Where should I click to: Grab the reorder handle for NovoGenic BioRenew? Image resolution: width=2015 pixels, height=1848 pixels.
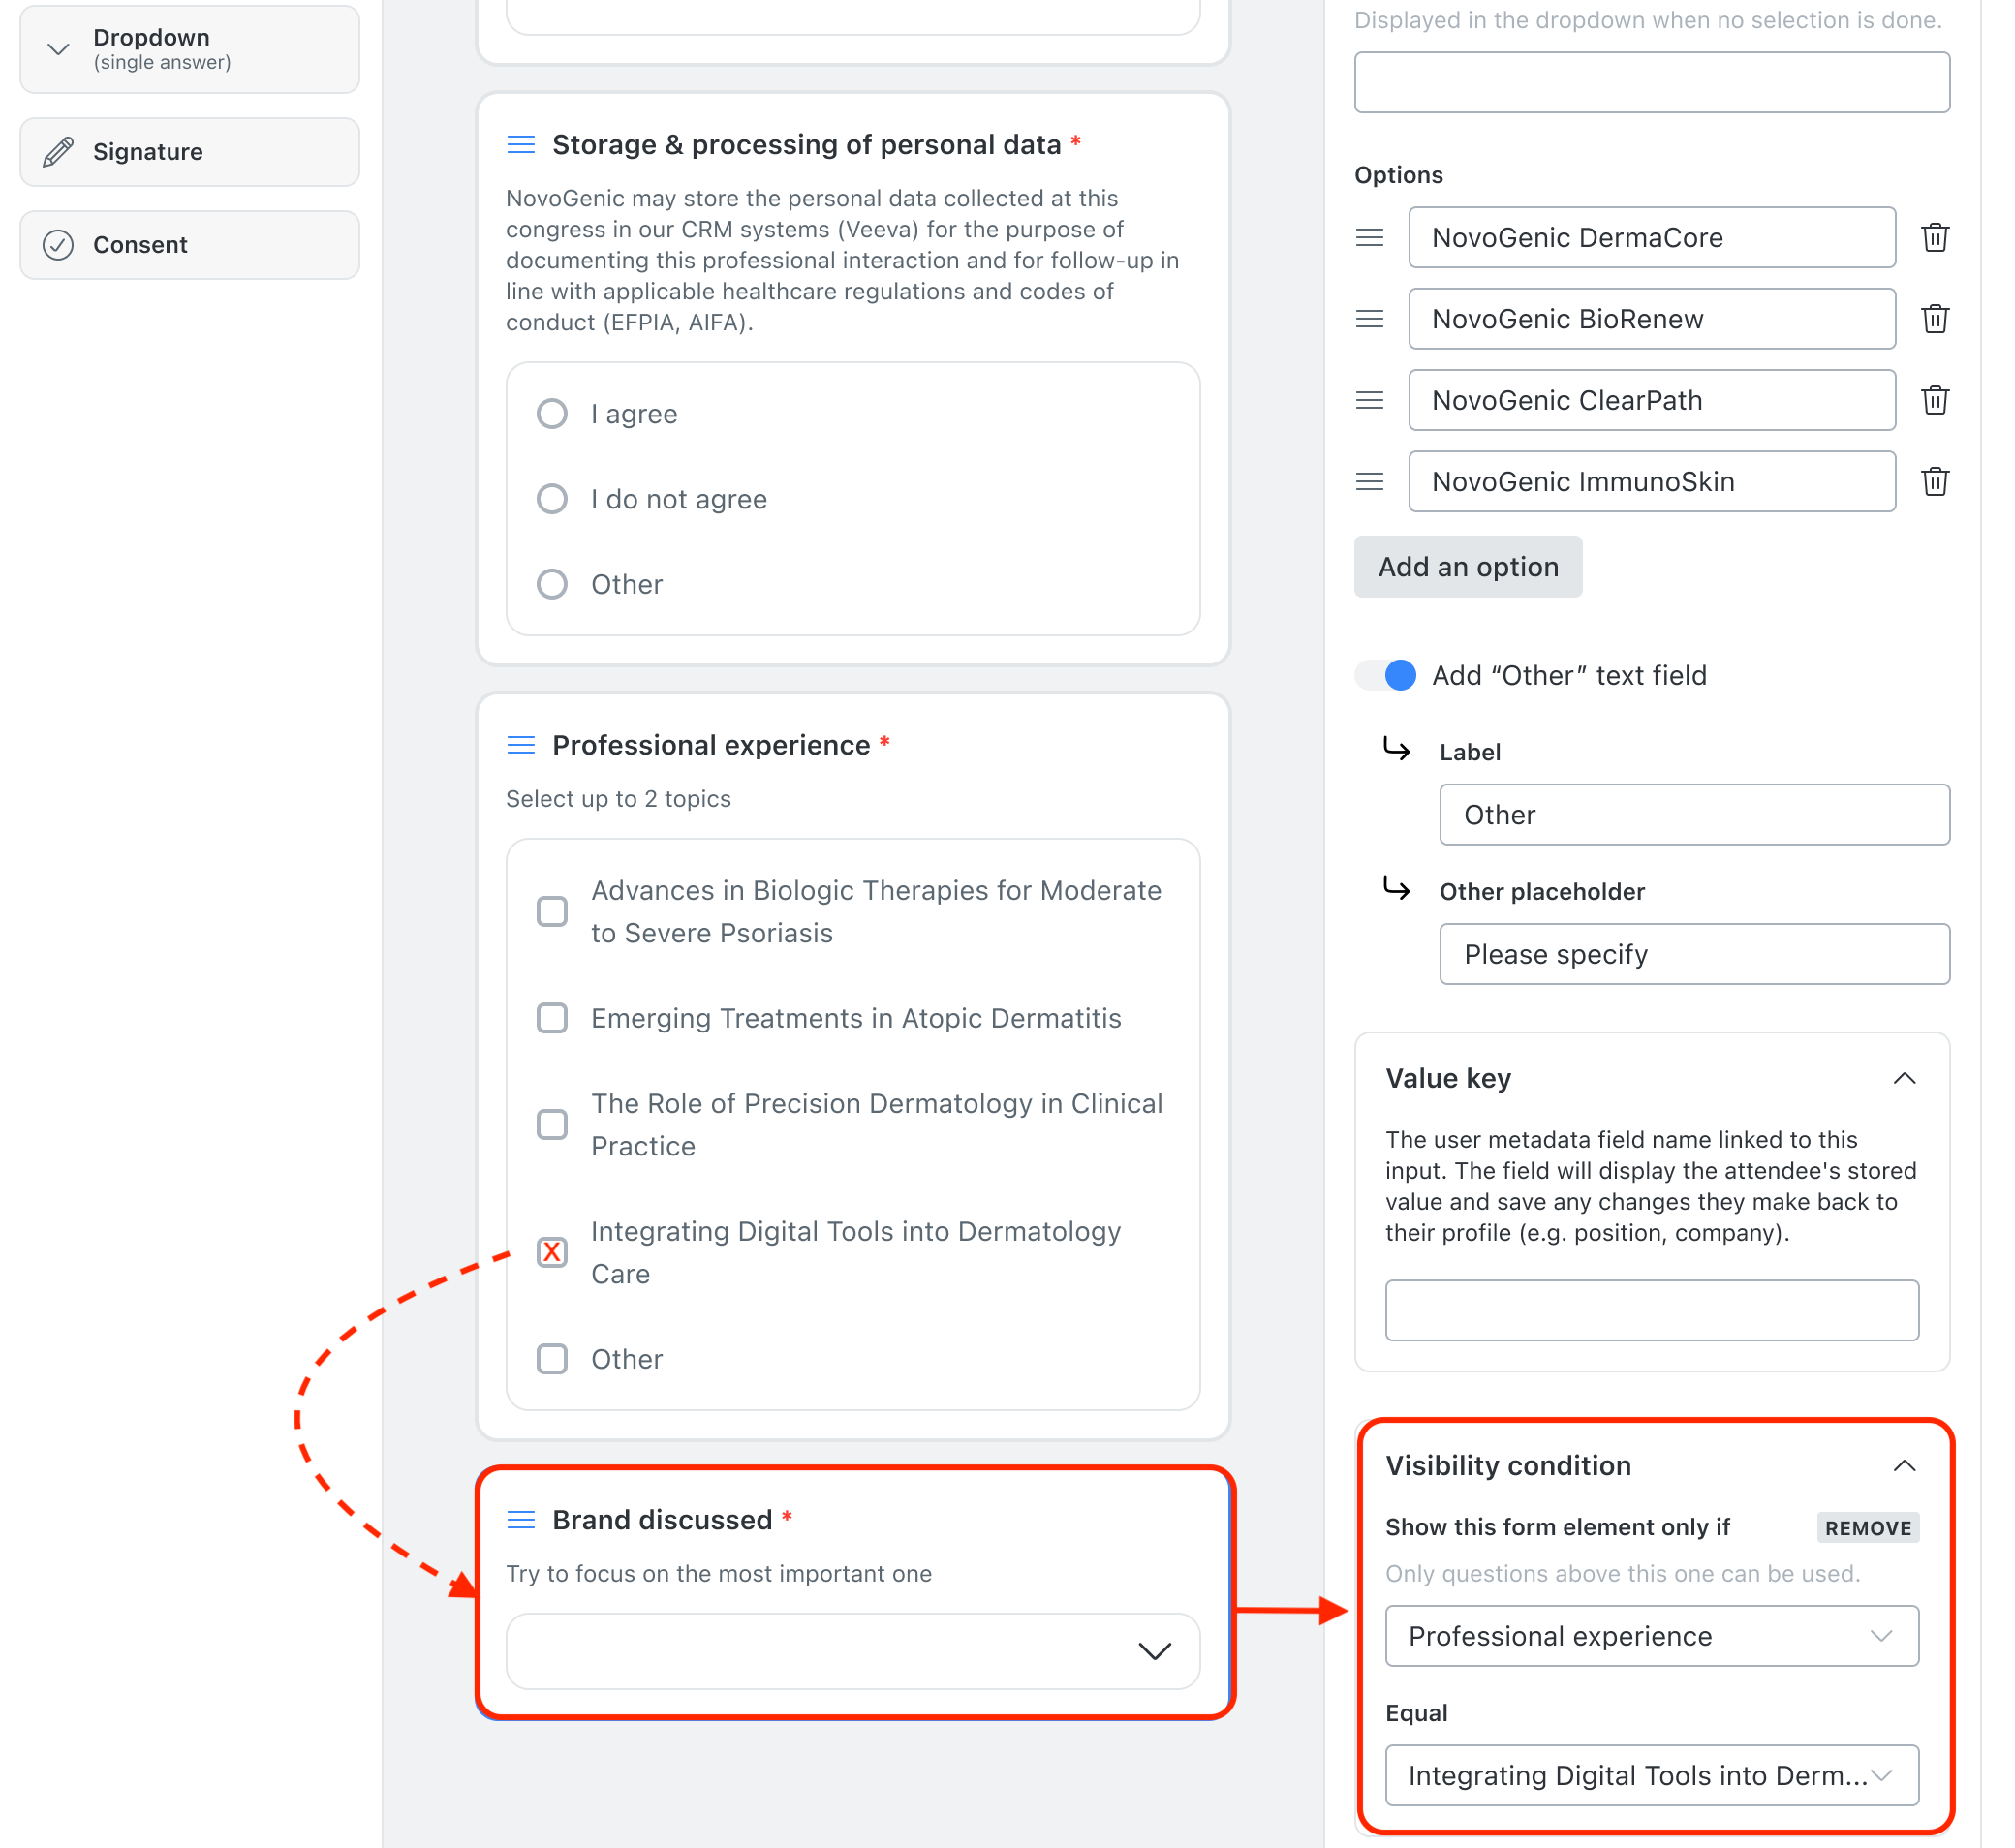(x=1369, y=319)
